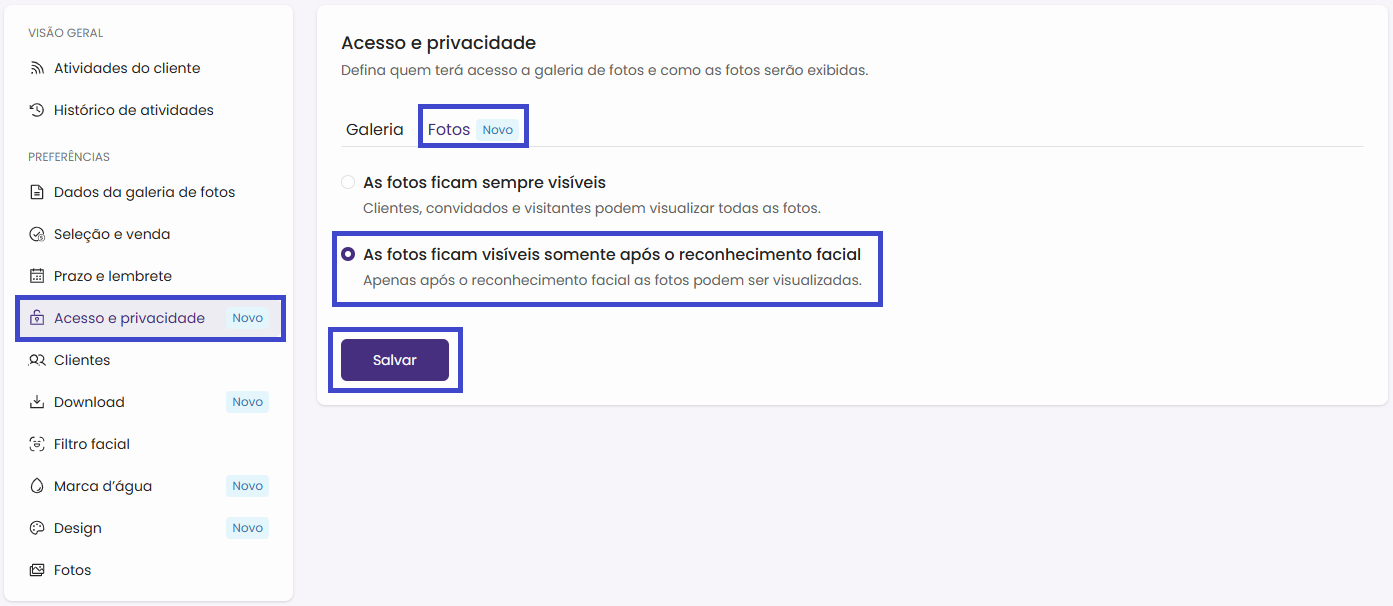Click the calendar icon for Prazo e lembrete

[37, 276]
